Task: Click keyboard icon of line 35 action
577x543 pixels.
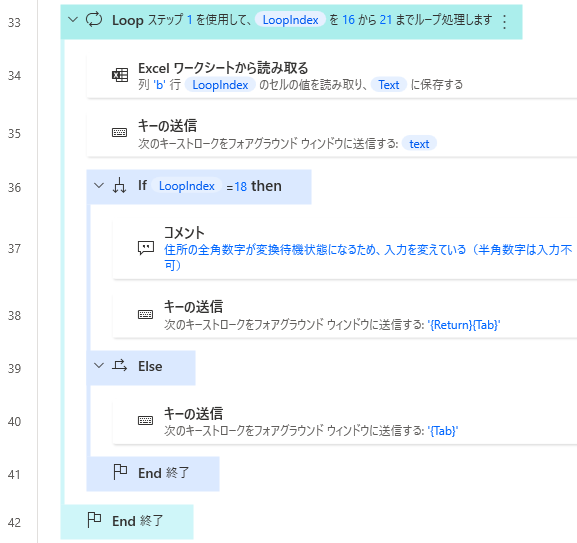Action: [x=120, y=132]
